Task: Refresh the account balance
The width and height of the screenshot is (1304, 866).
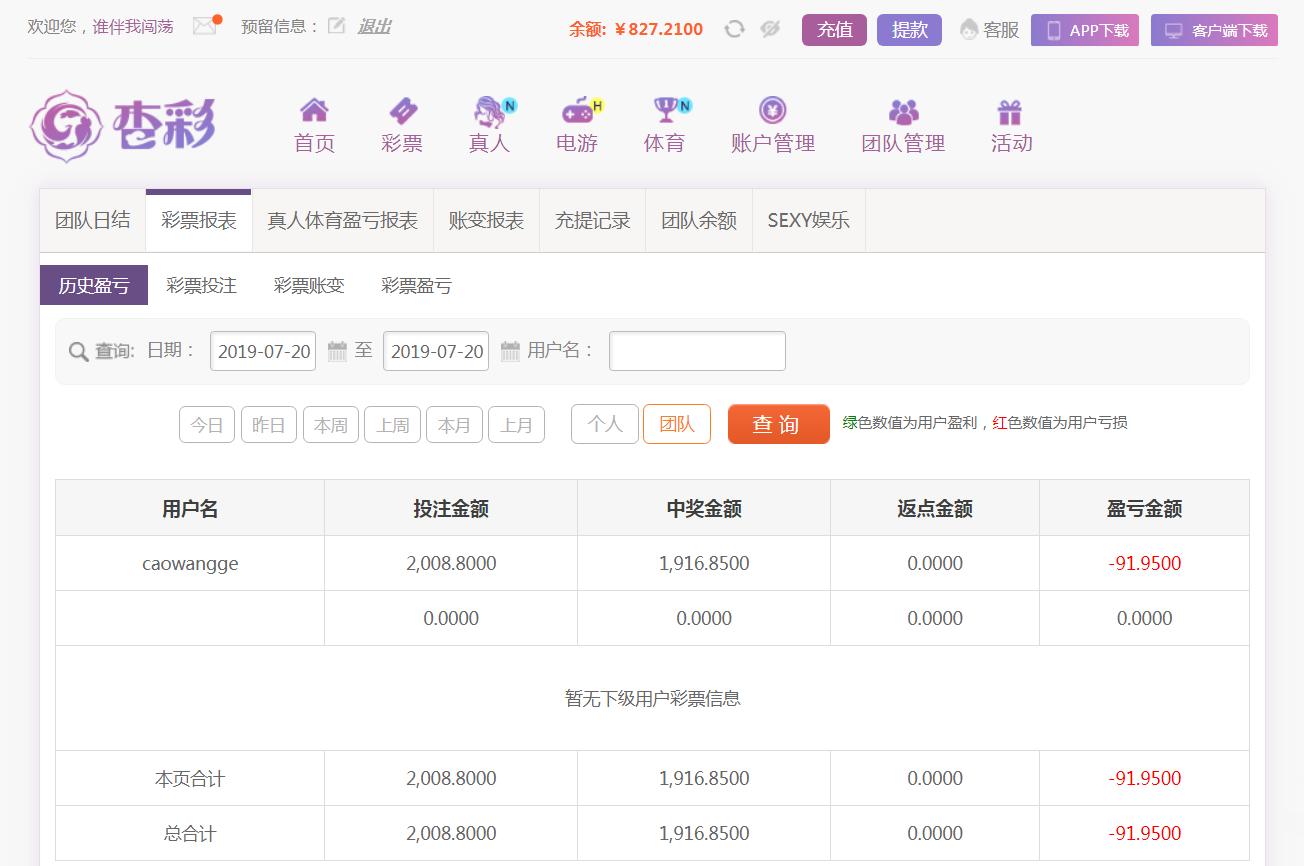Action: click(x=734, y=29)
